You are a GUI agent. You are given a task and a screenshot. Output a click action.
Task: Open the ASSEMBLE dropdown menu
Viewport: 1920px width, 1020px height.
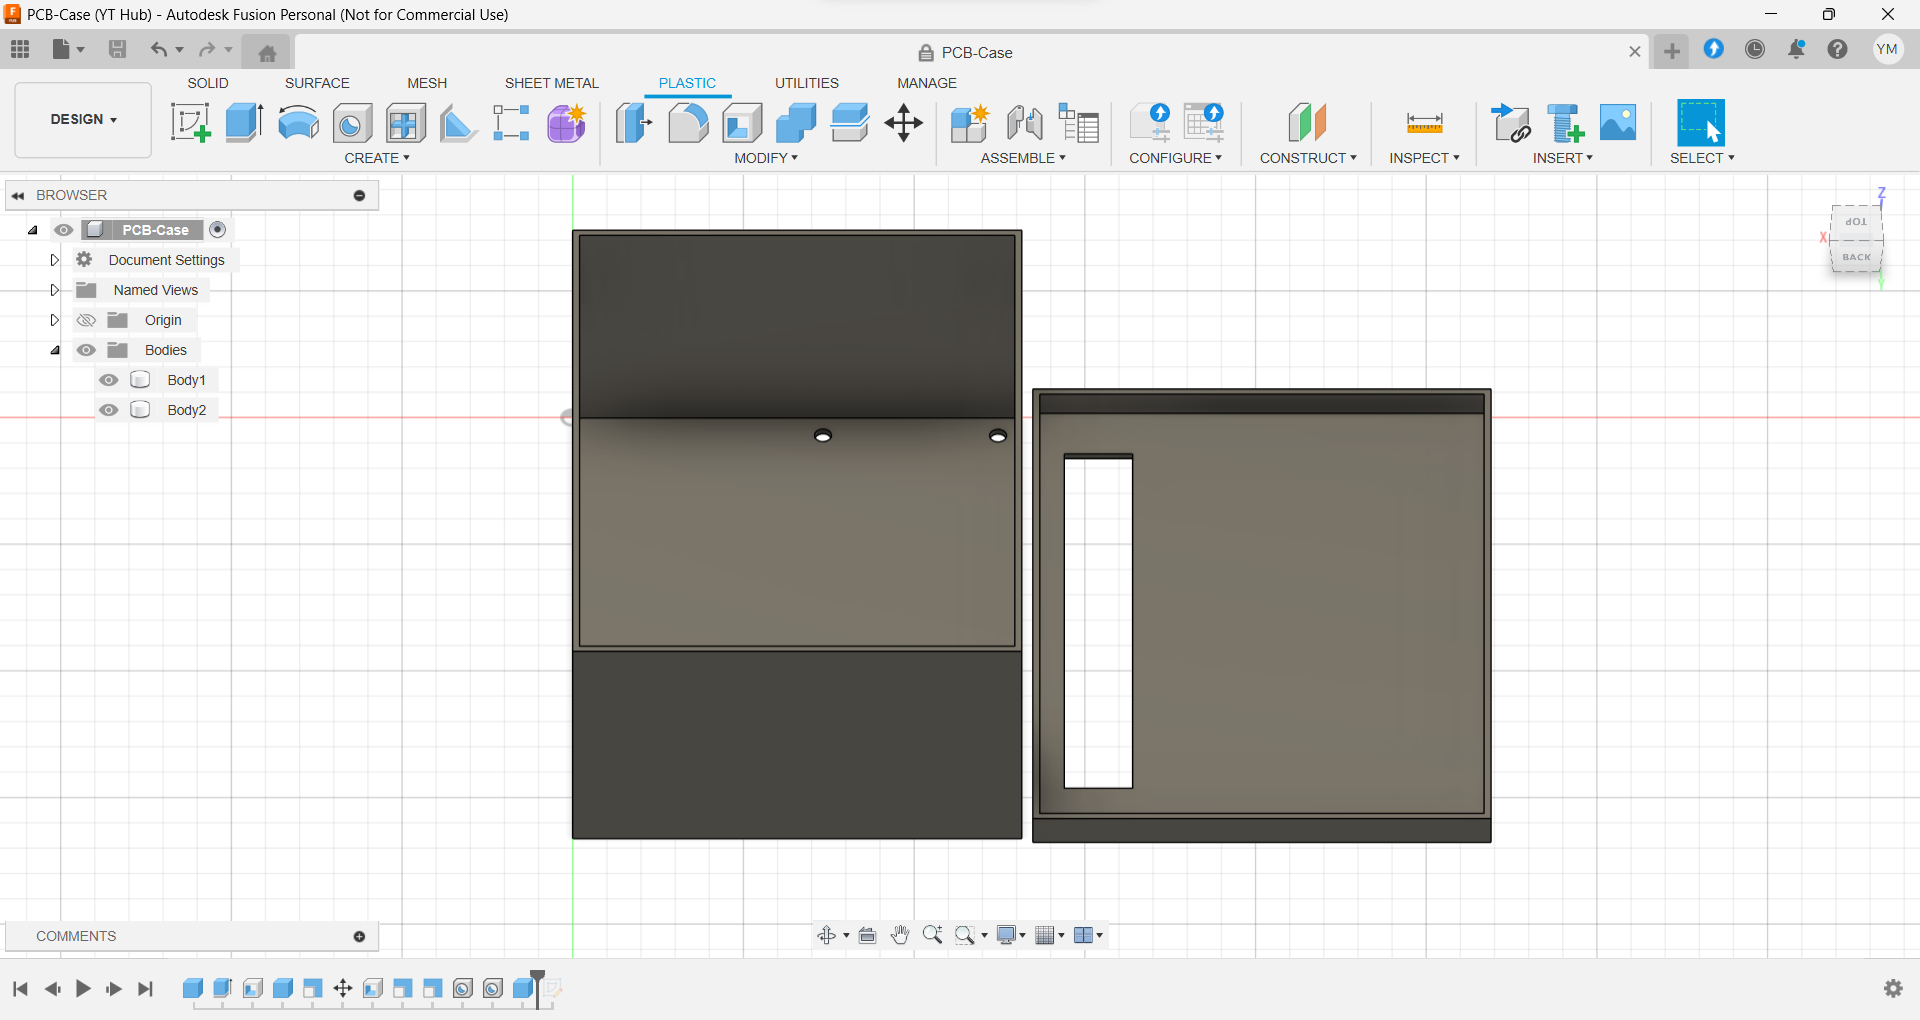(1023, 158)
